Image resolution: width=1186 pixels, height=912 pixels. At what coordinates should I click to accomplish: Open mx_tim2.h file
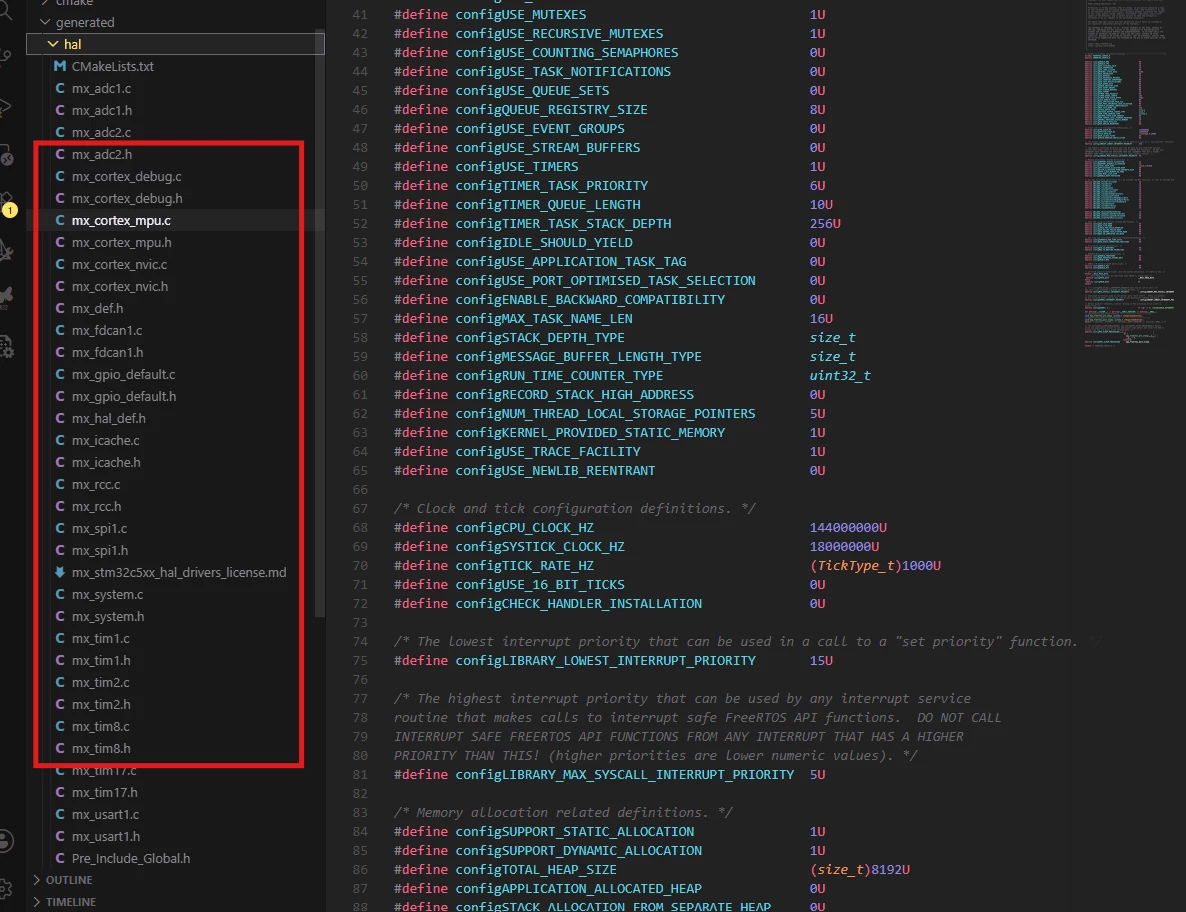coord(101,704)
